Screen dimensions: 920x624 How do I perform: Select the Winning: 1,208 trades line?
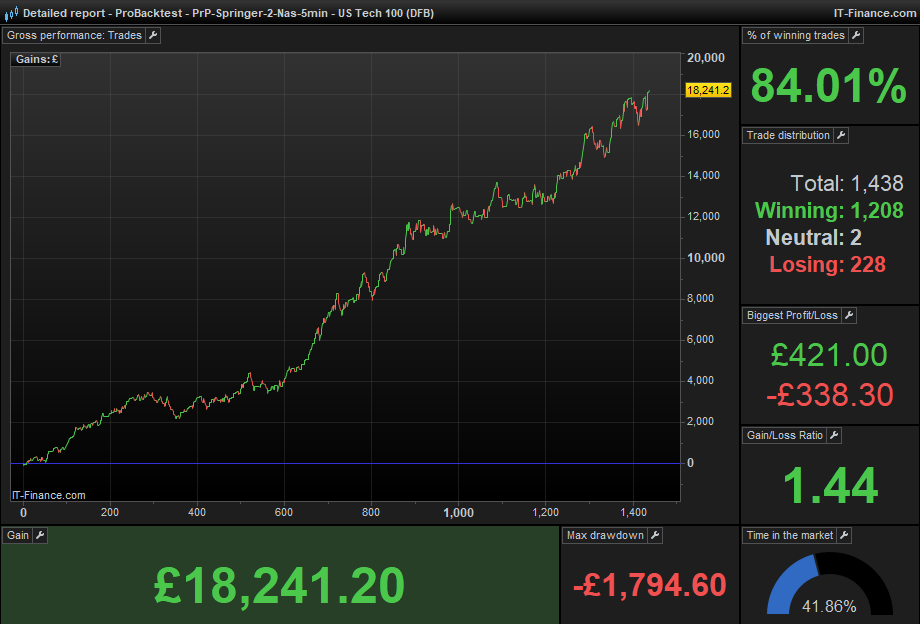[829, 210]
